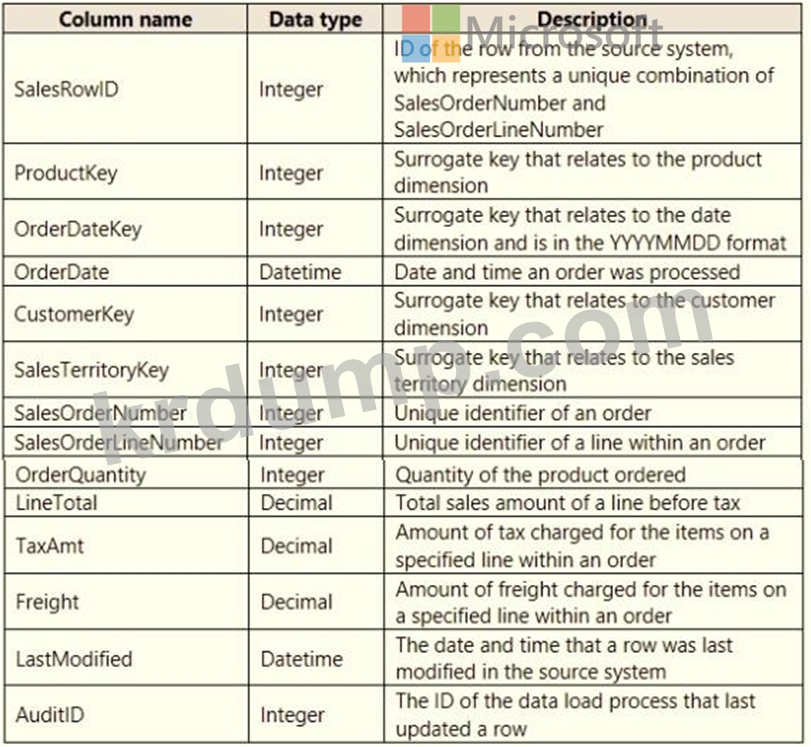811x747 pixels.
Task: Click the Data type header
Action: [x=316, y=20]
